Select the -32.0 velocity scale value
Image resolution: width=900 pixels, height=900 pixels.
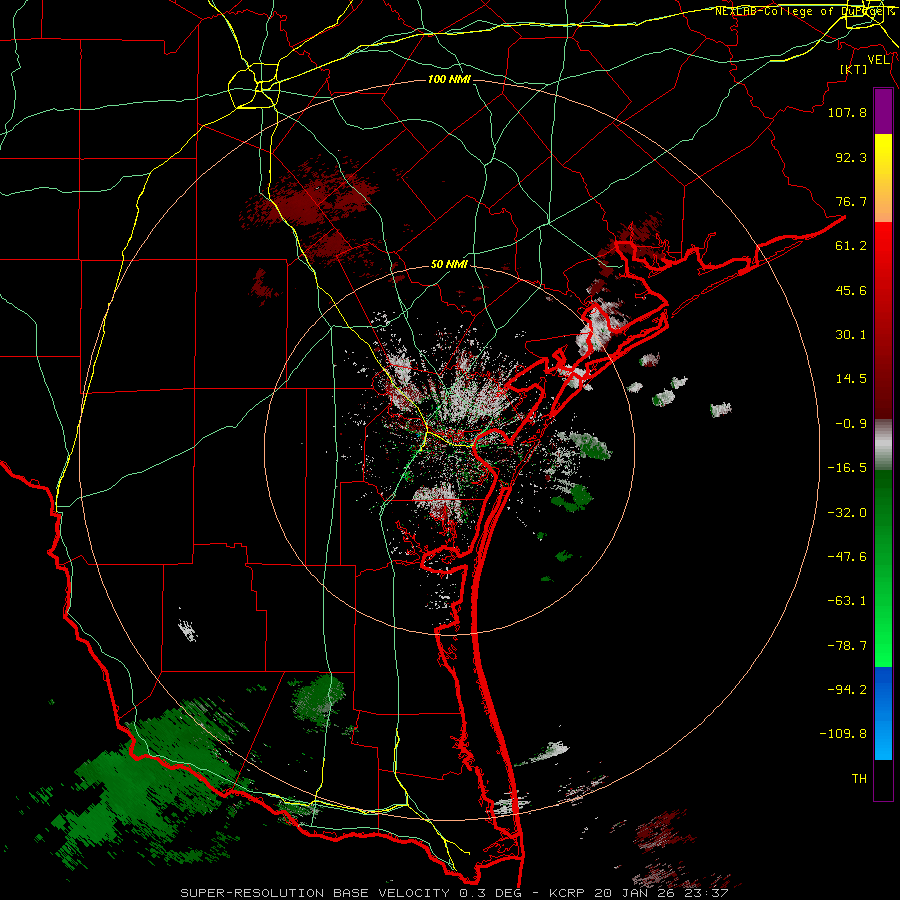point(847,513)
